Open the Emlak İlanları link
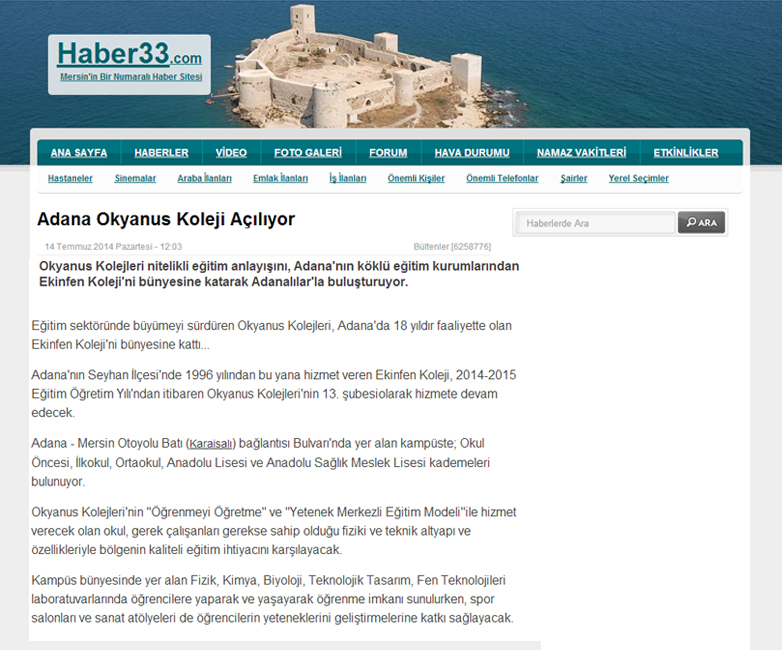Image resolution: width=782 pixels, height=650 pixels. coord(280,178)
